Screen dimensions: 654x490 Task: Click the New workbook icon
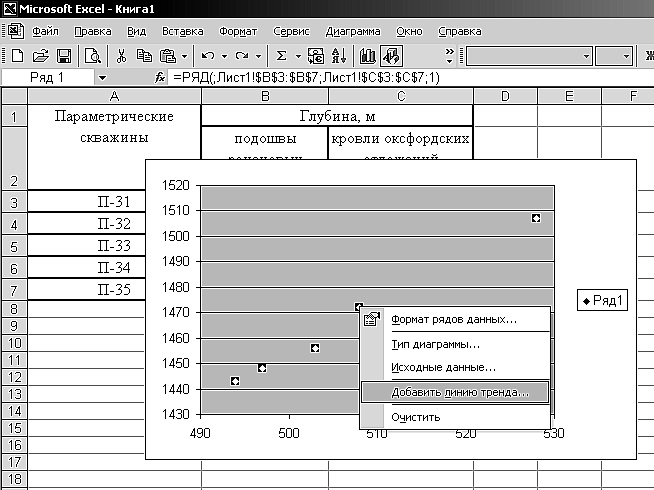18,55
